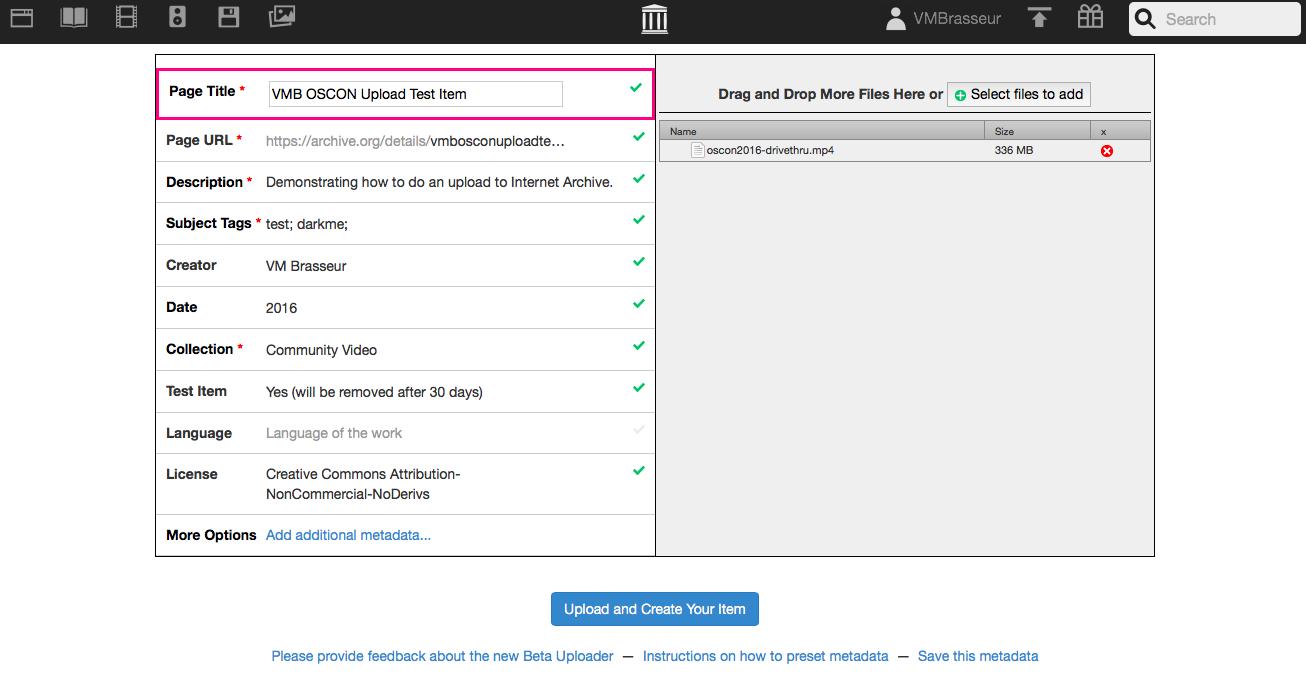The height and width of the screenshot is (686, 1306).
Task: Click the 'License' field label
Action: click(x=192, y=474)
